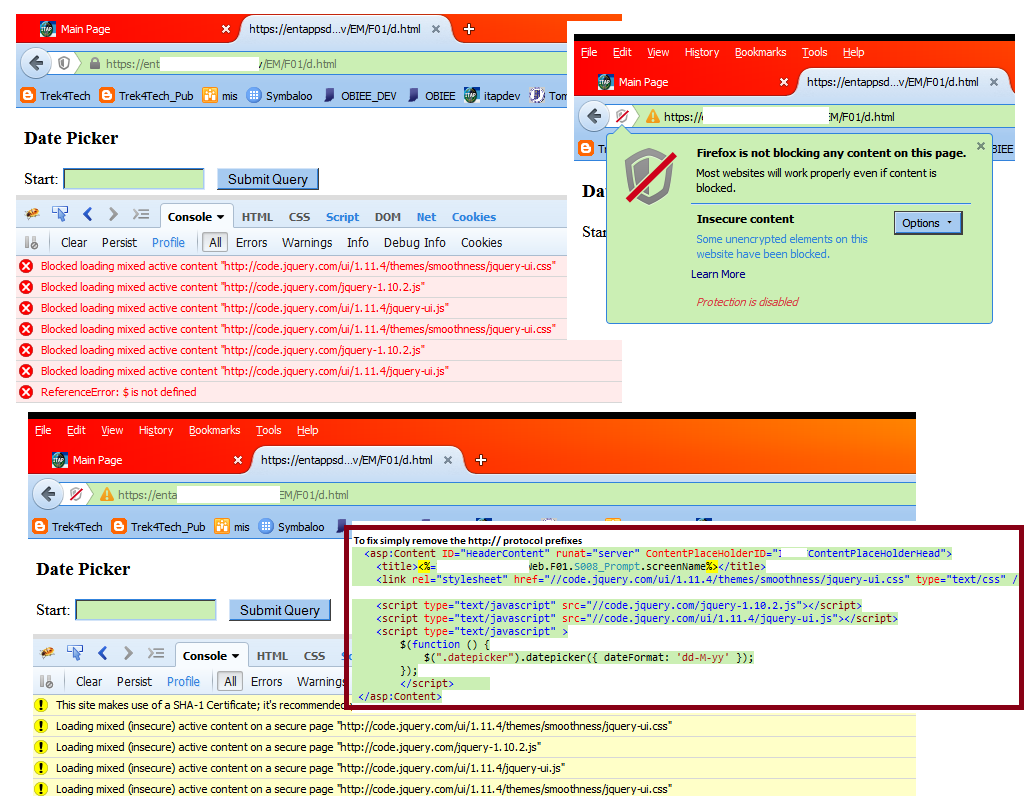Click Submit Query in the top-left window
Screen dimensions: 1032x796
click(x=268, y=179)
